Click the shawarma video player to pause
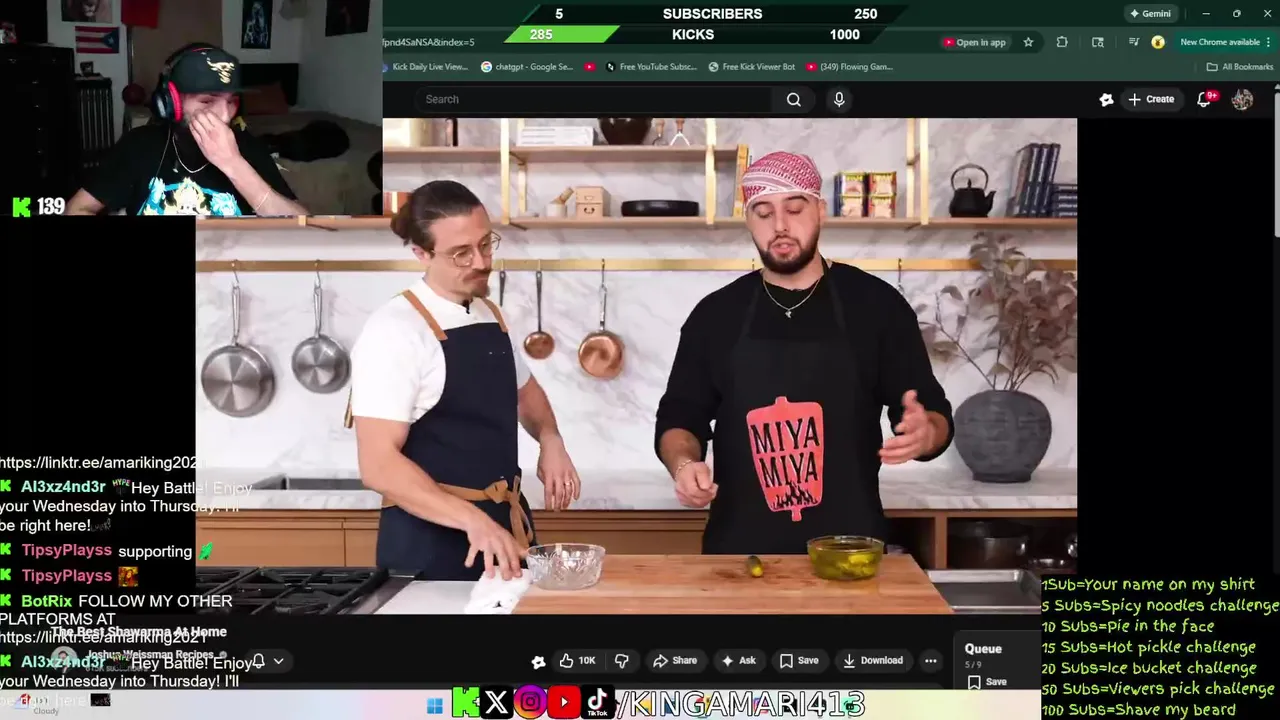 636,366
